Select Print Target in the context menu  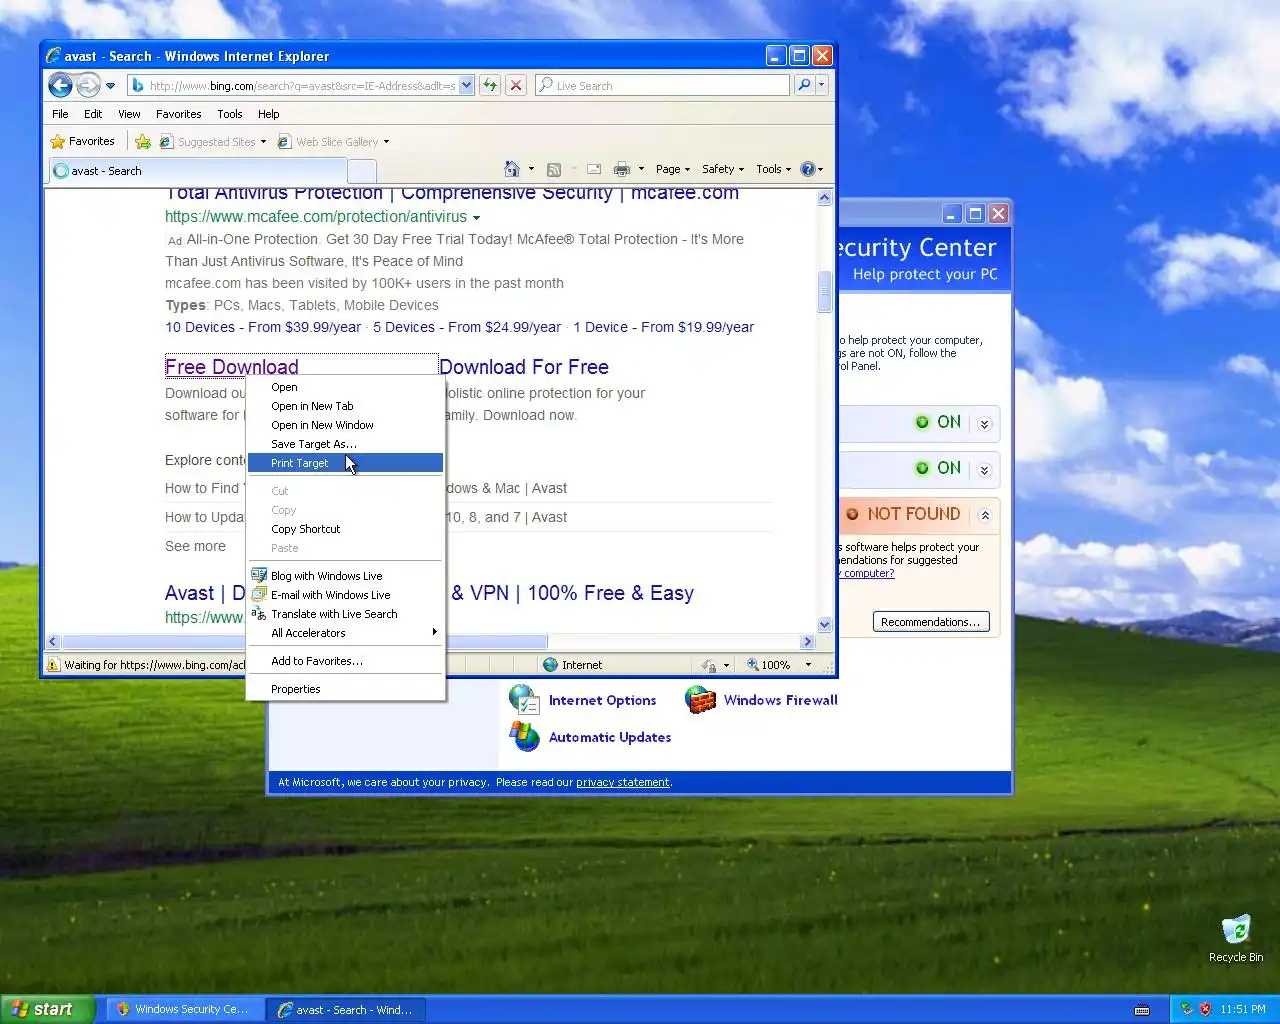click(x=345, y=463)
